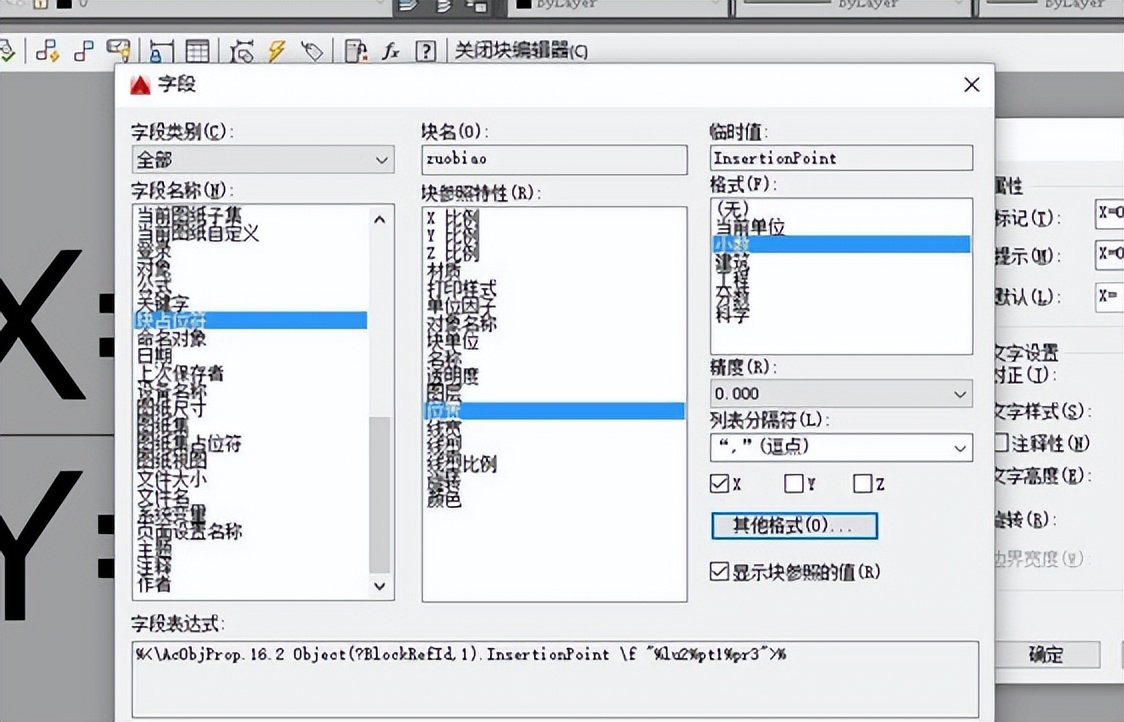The width and height of the screenshot is (1124, 722).
Task: Click the attribute definition icon with pencil
Action: [x=119, y=50]
